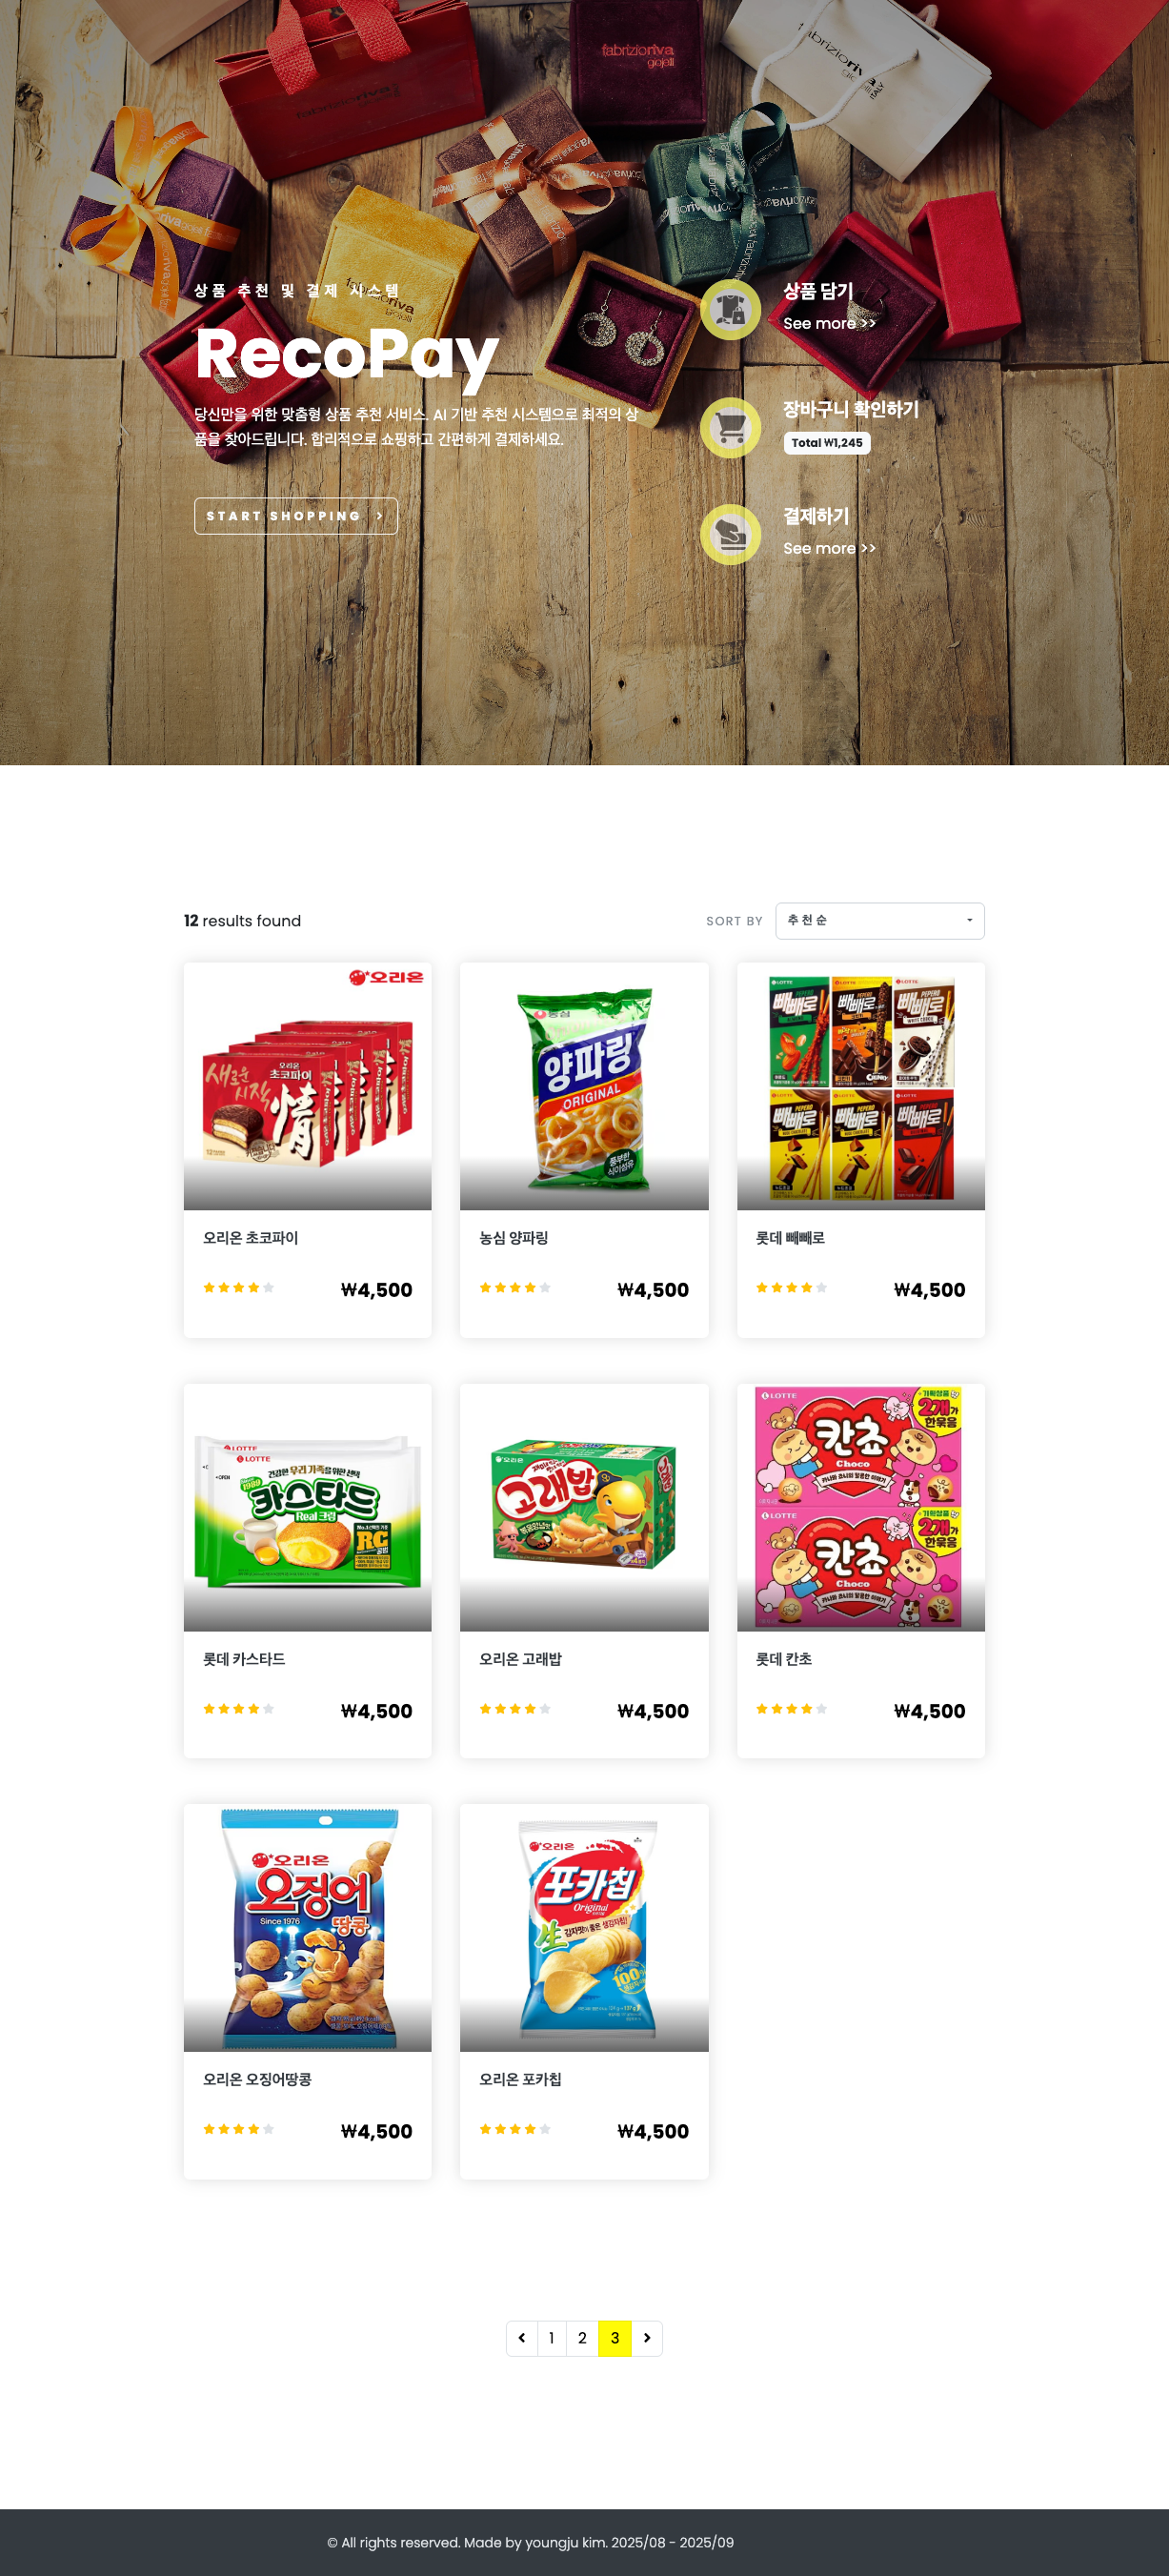This screenshot has width=1169, height=2576.
Task: Click the START SHOPPING button
Action: [296, 516]
